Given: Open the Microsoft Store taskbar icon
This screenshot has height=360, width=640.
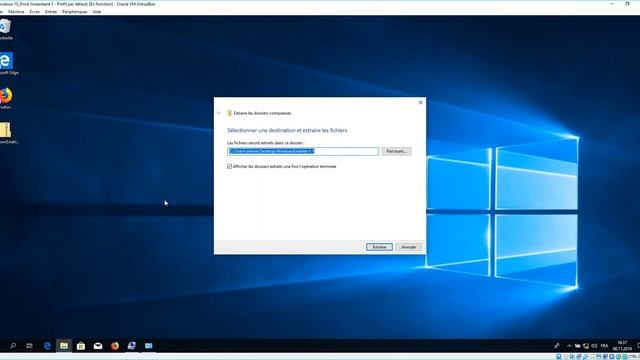Looking at the screenshot, I should click(81, 346).
